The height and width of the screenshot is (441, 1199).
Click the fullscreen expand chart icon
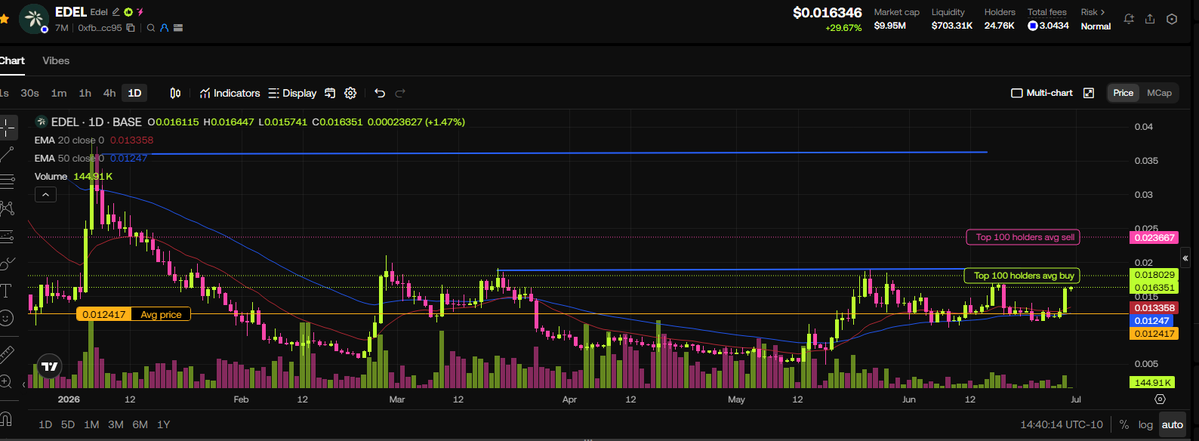pyautogui.click(x=1089, y=93)
